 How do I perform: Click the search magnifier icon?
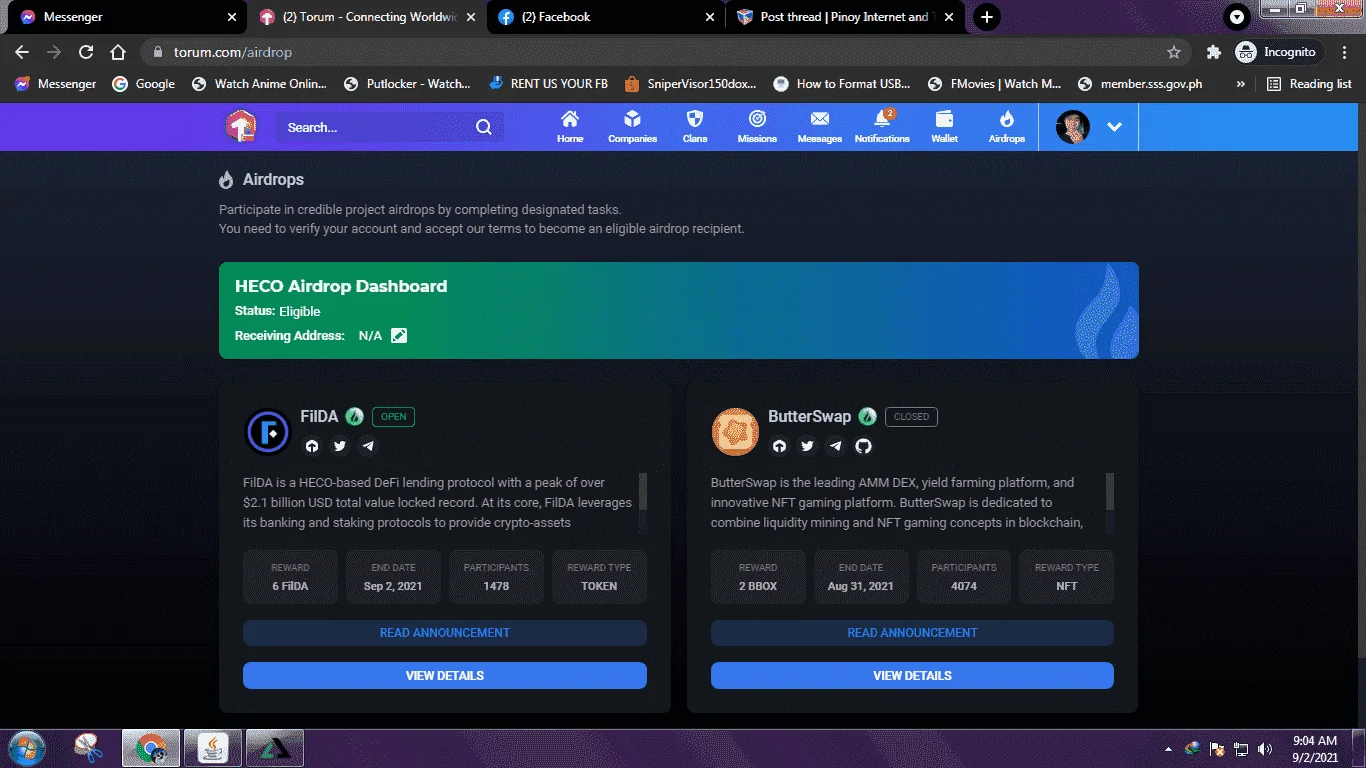484,127
